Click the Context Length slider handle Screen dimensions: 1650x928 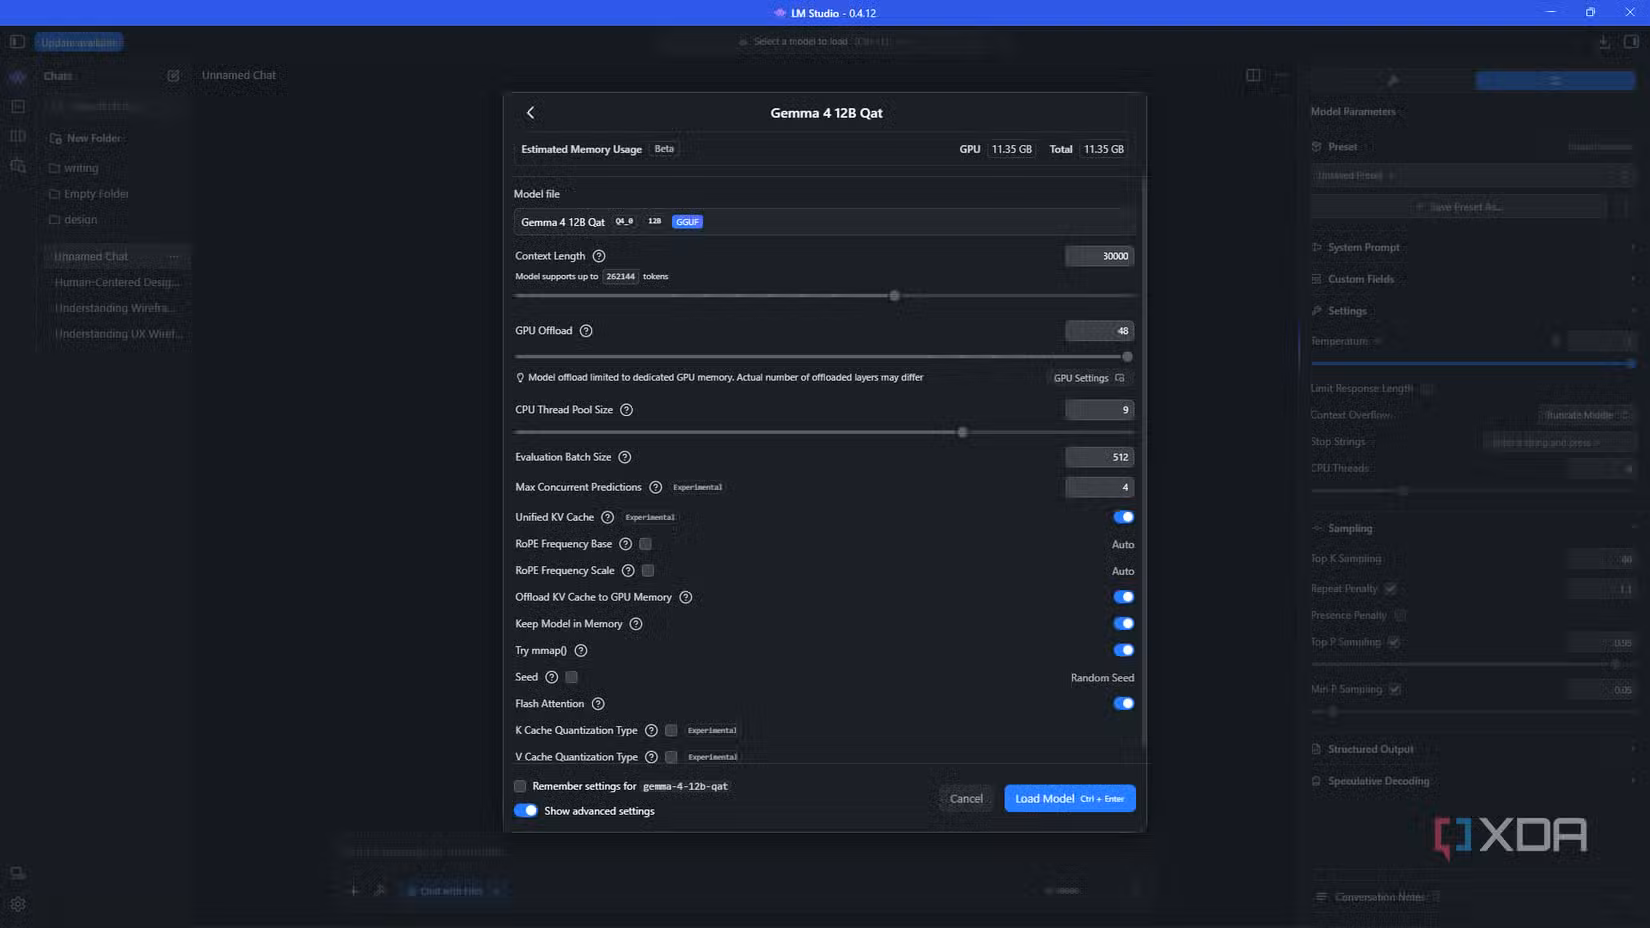point(894,296)
